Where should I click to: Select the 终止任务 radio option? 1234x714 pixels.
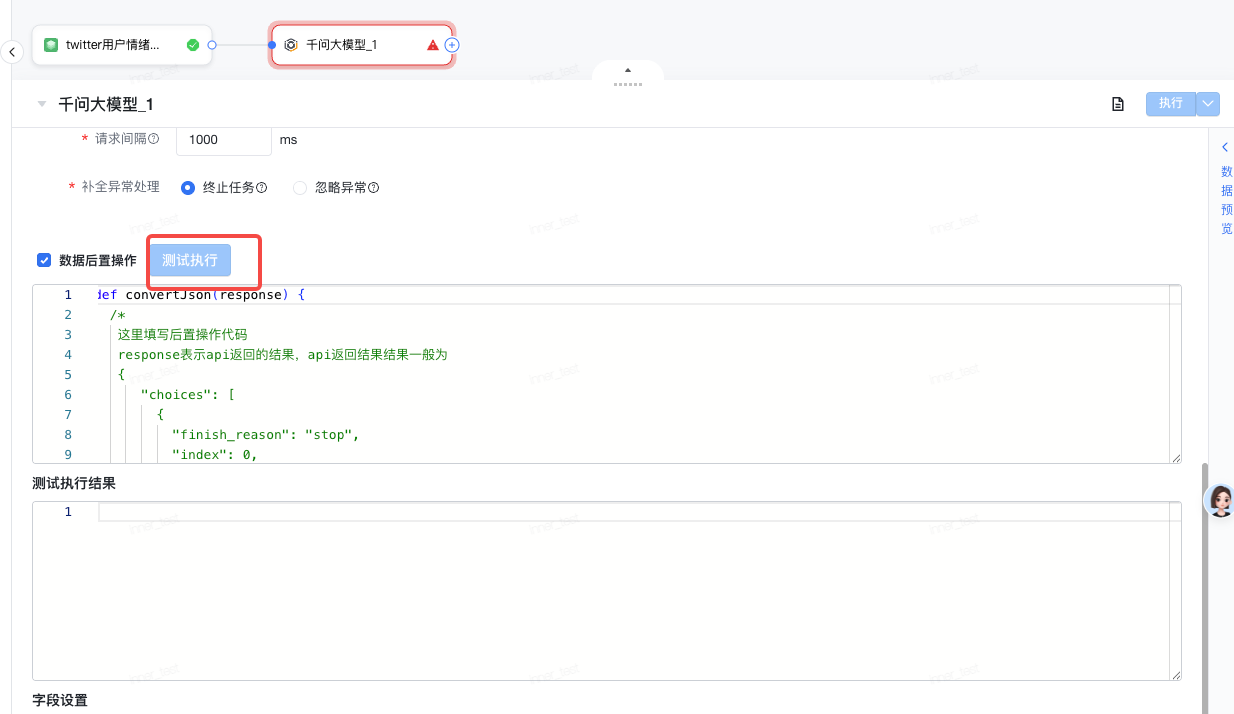(x=188, y=188)
